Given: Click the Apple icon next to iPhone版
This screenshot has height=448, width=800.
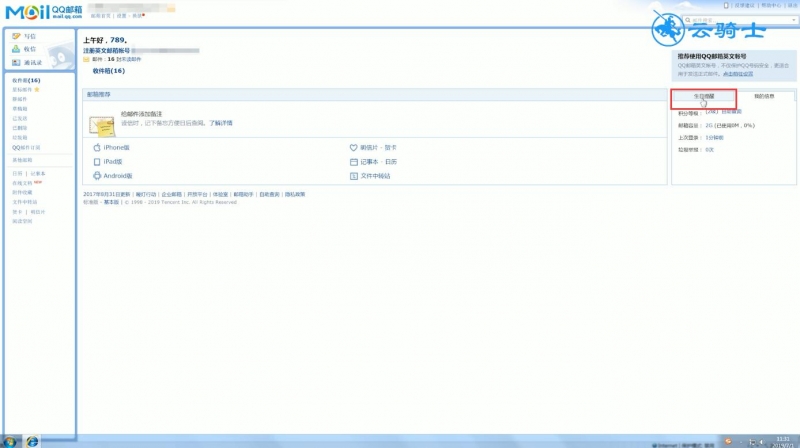Looking at the screenshot, I should pos(97,147).
